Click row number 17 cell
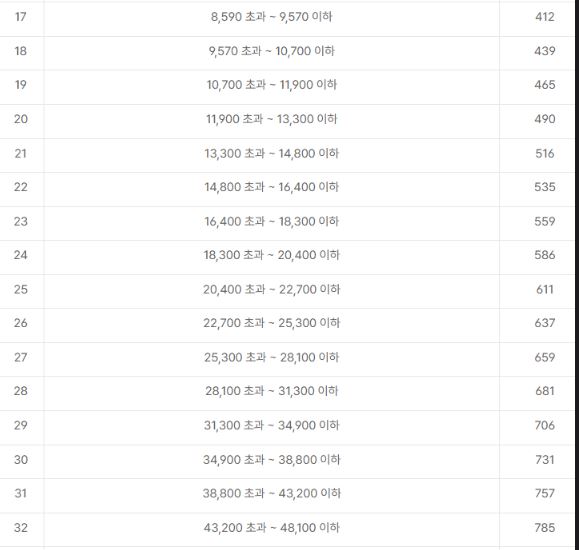Screen dimensions: 579x550 pyautogui.click(x=21, y=17)
